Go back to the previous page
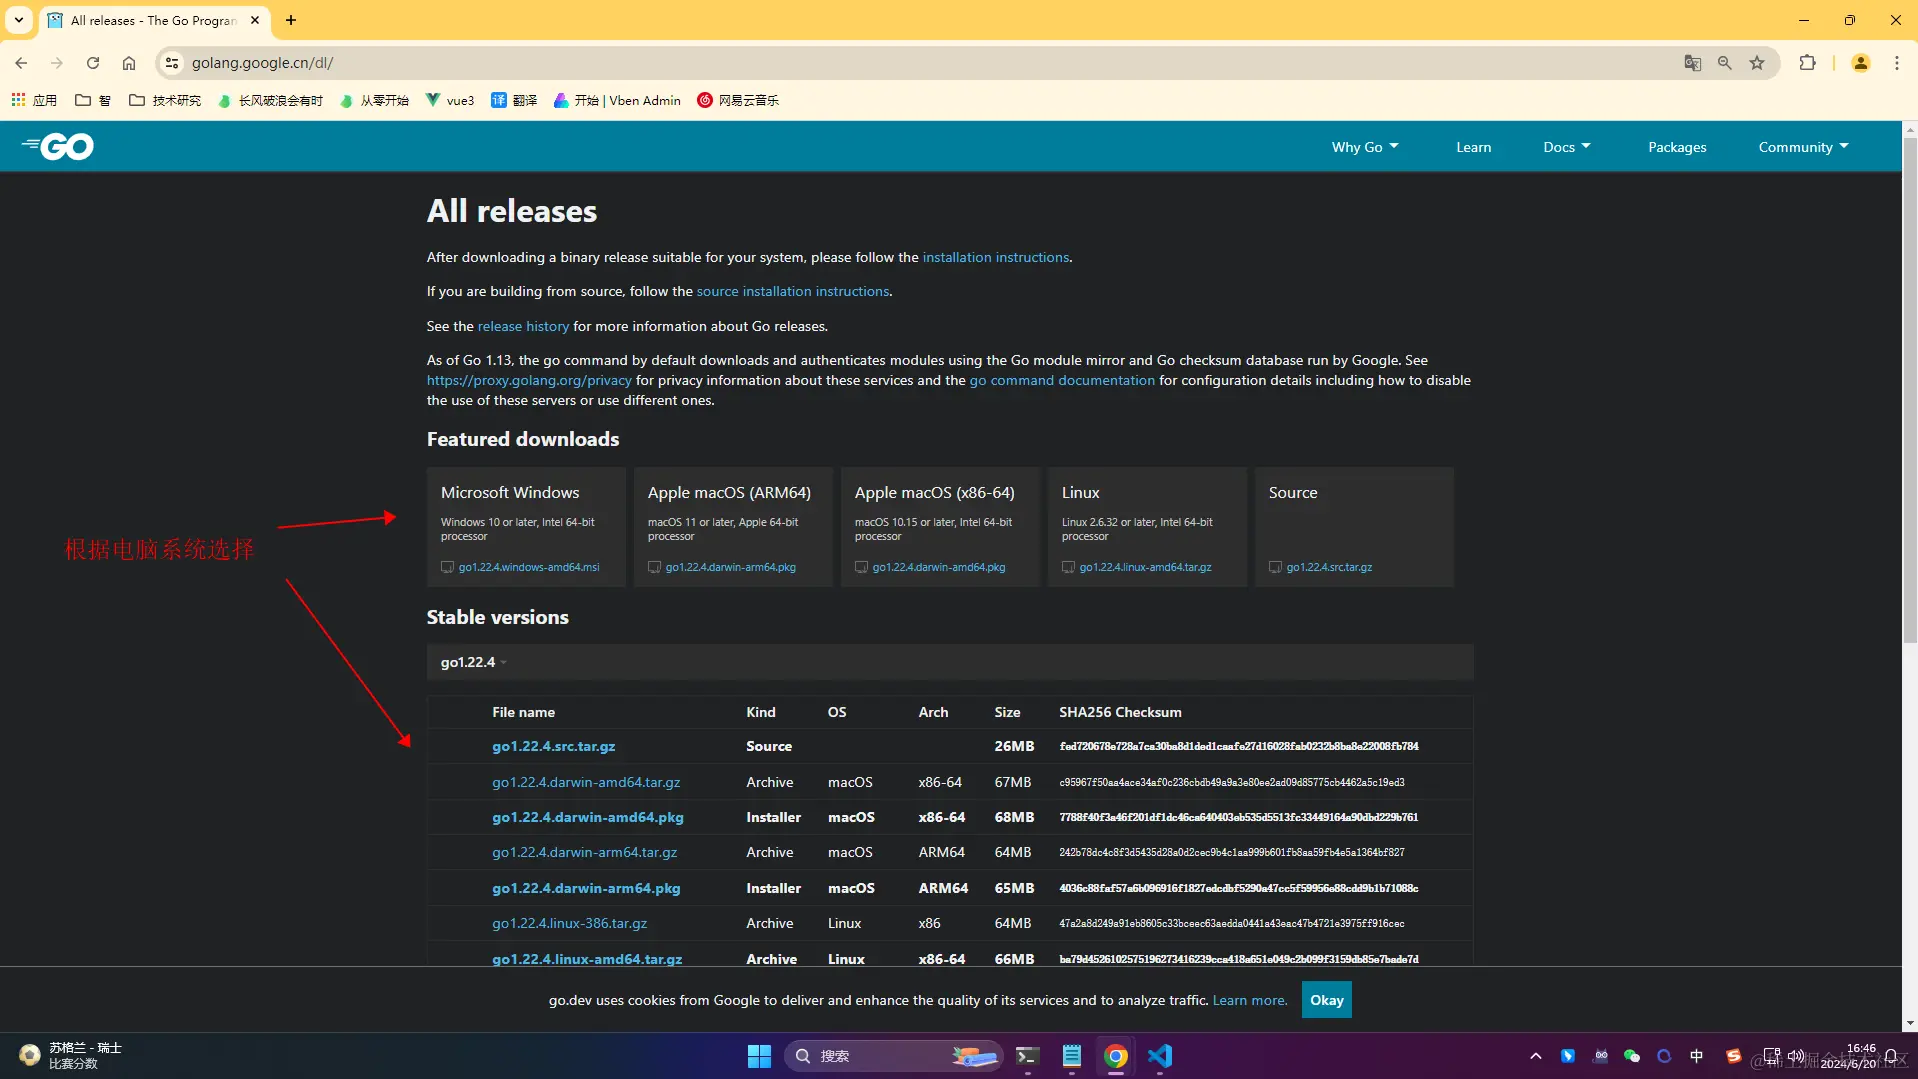Screen dimensions: 1918x1079 [21, 63]
